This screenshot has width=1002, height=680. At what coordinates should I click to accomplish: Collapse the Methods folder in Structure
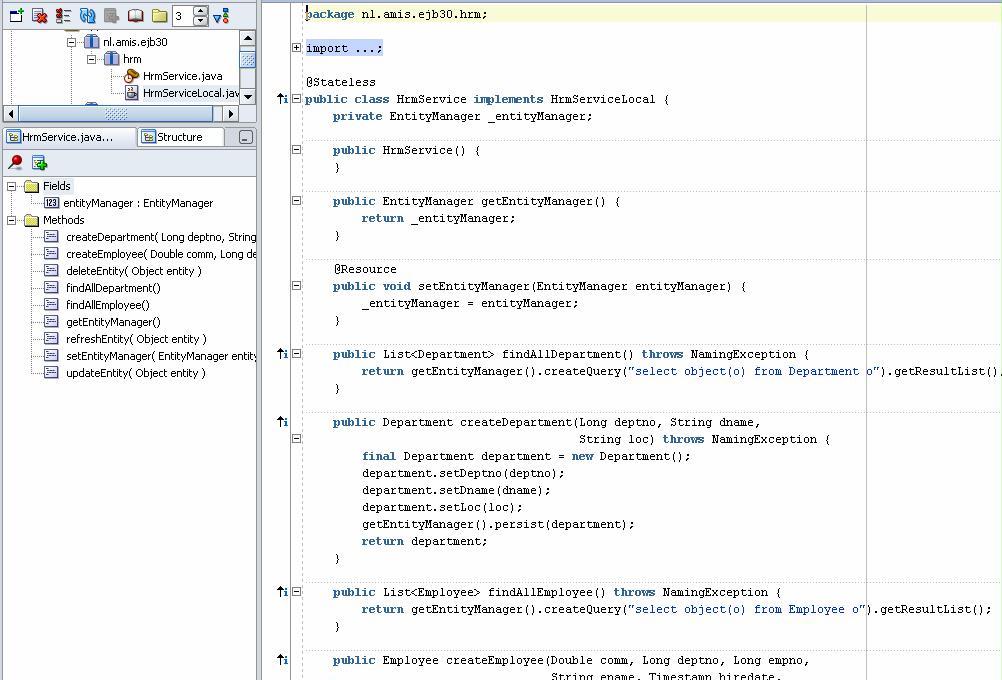click(12, 220)
